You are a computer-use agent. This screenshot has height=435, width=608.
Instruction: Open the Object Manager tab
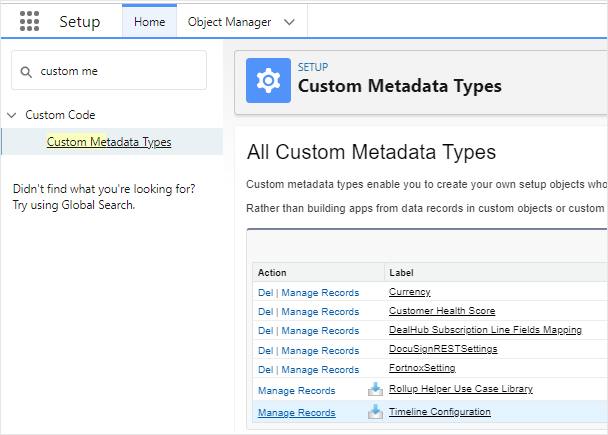click(x=229, y=22)
